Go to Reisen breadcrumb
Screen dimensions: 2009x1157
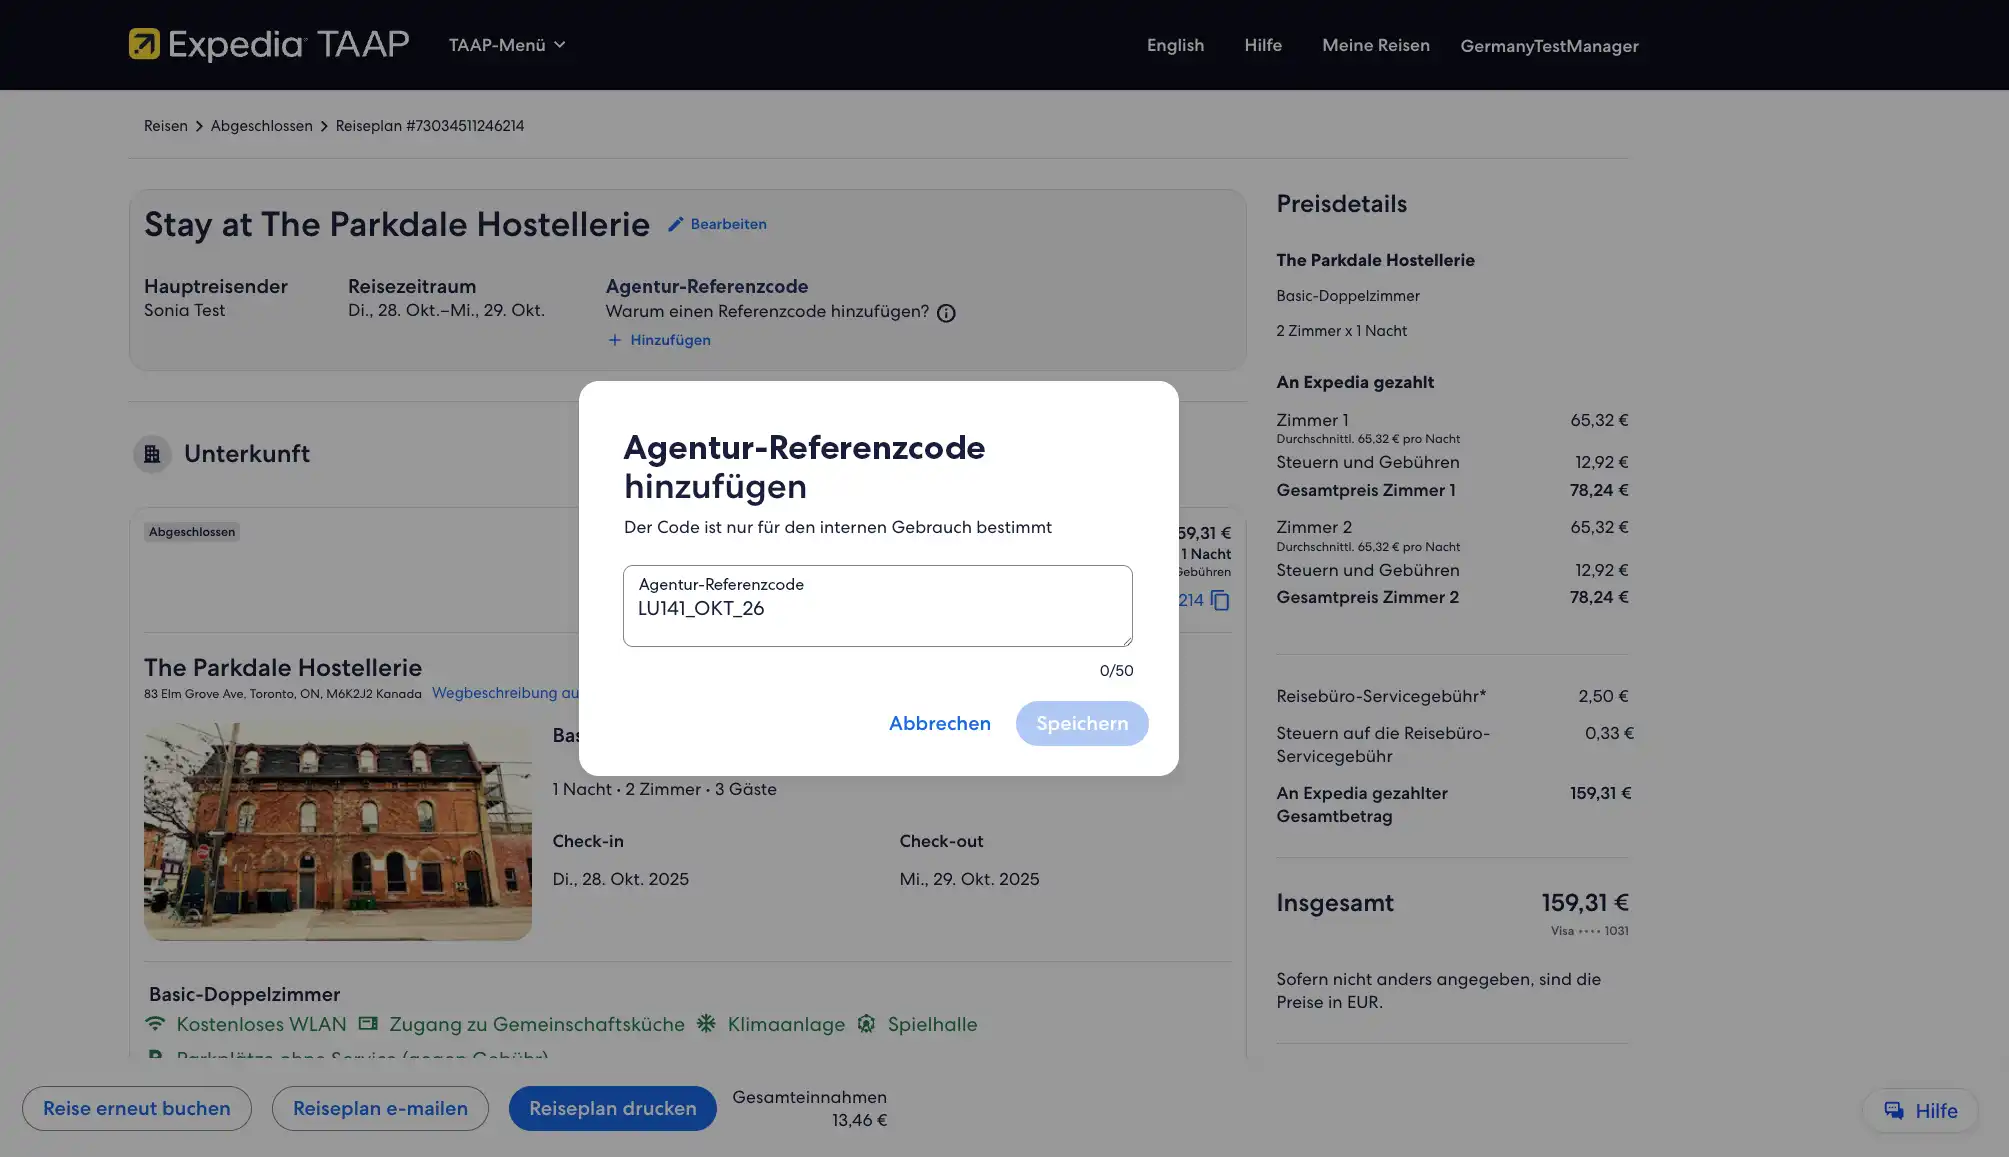(x=166, y=126)
